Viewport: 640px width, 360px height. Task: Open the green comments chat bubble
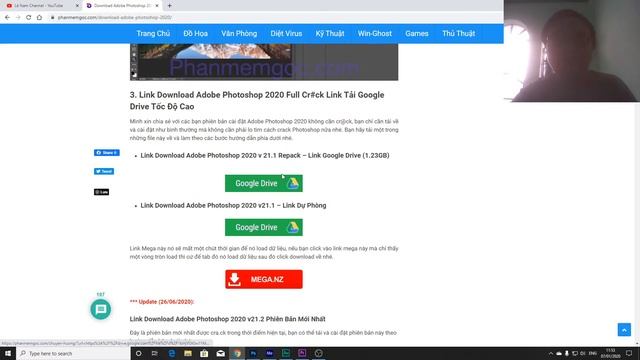[x=100, y=309]
